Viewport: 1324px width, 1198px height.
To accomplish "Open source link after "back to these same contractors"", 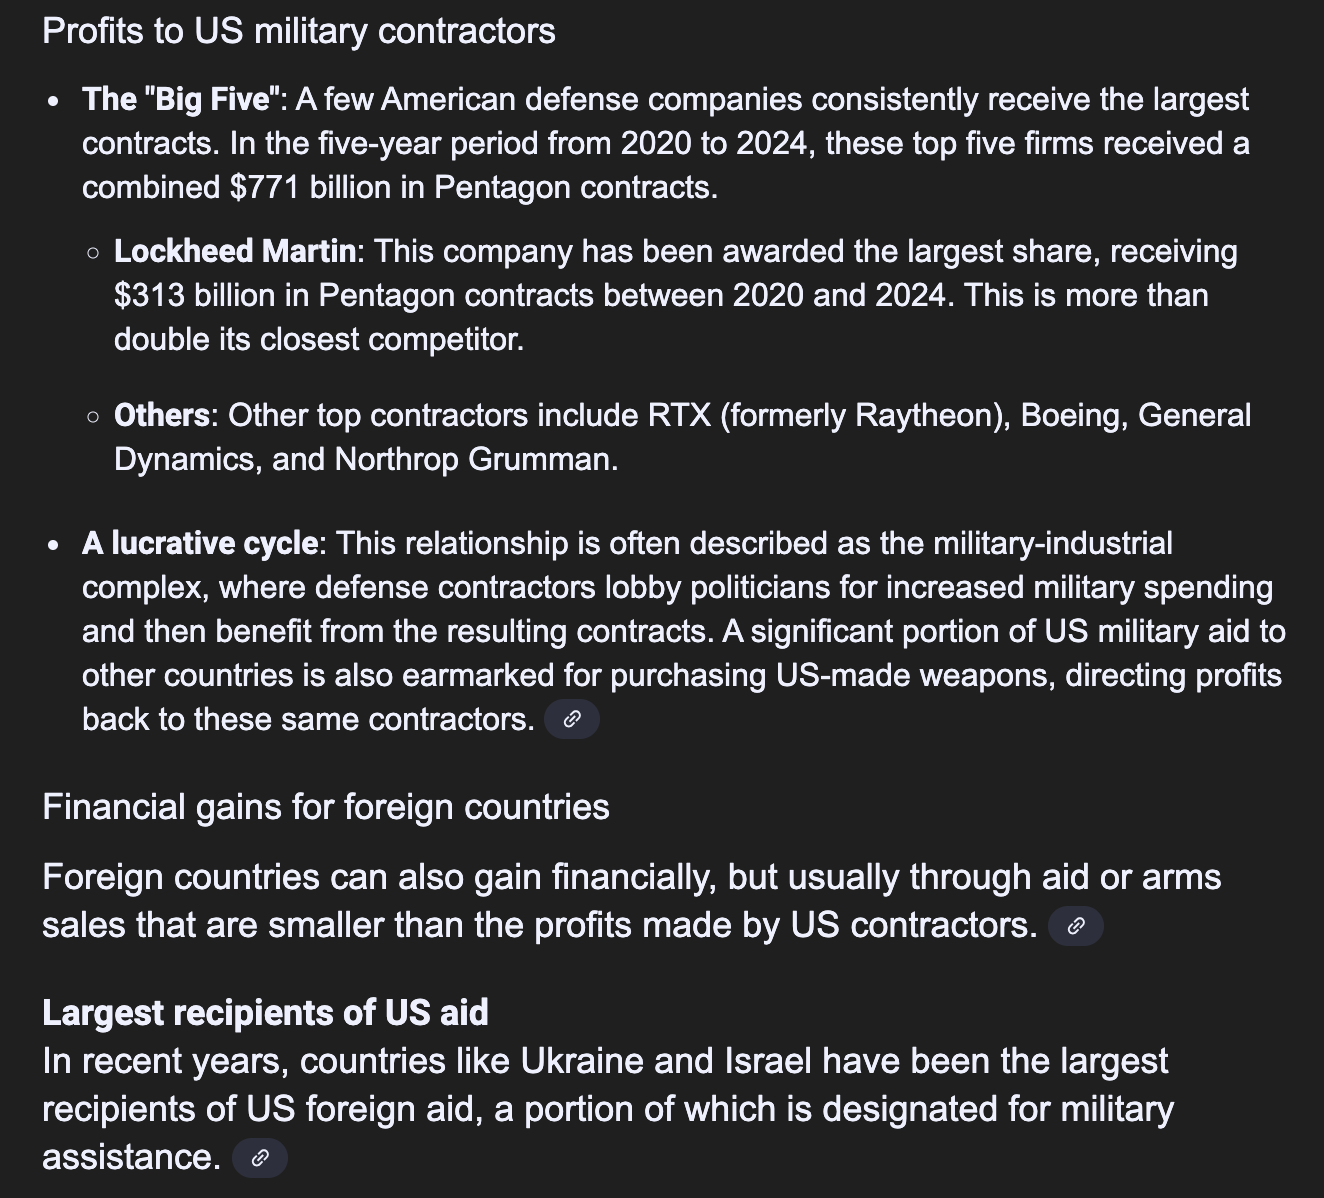I will click(572, 719).
